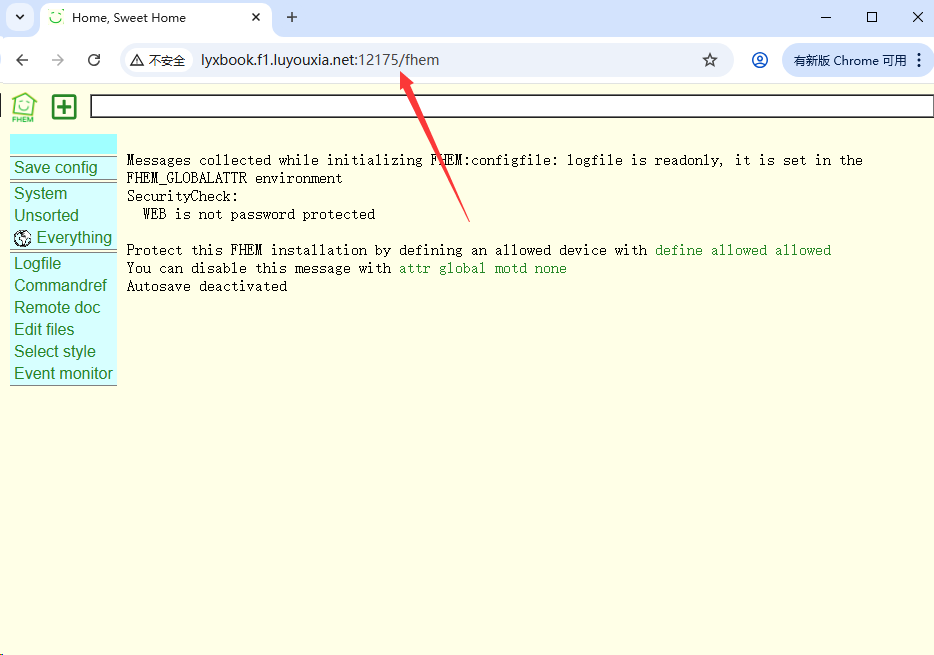
Task: Click the Chrome update available button
Action: tap(848, 60)
